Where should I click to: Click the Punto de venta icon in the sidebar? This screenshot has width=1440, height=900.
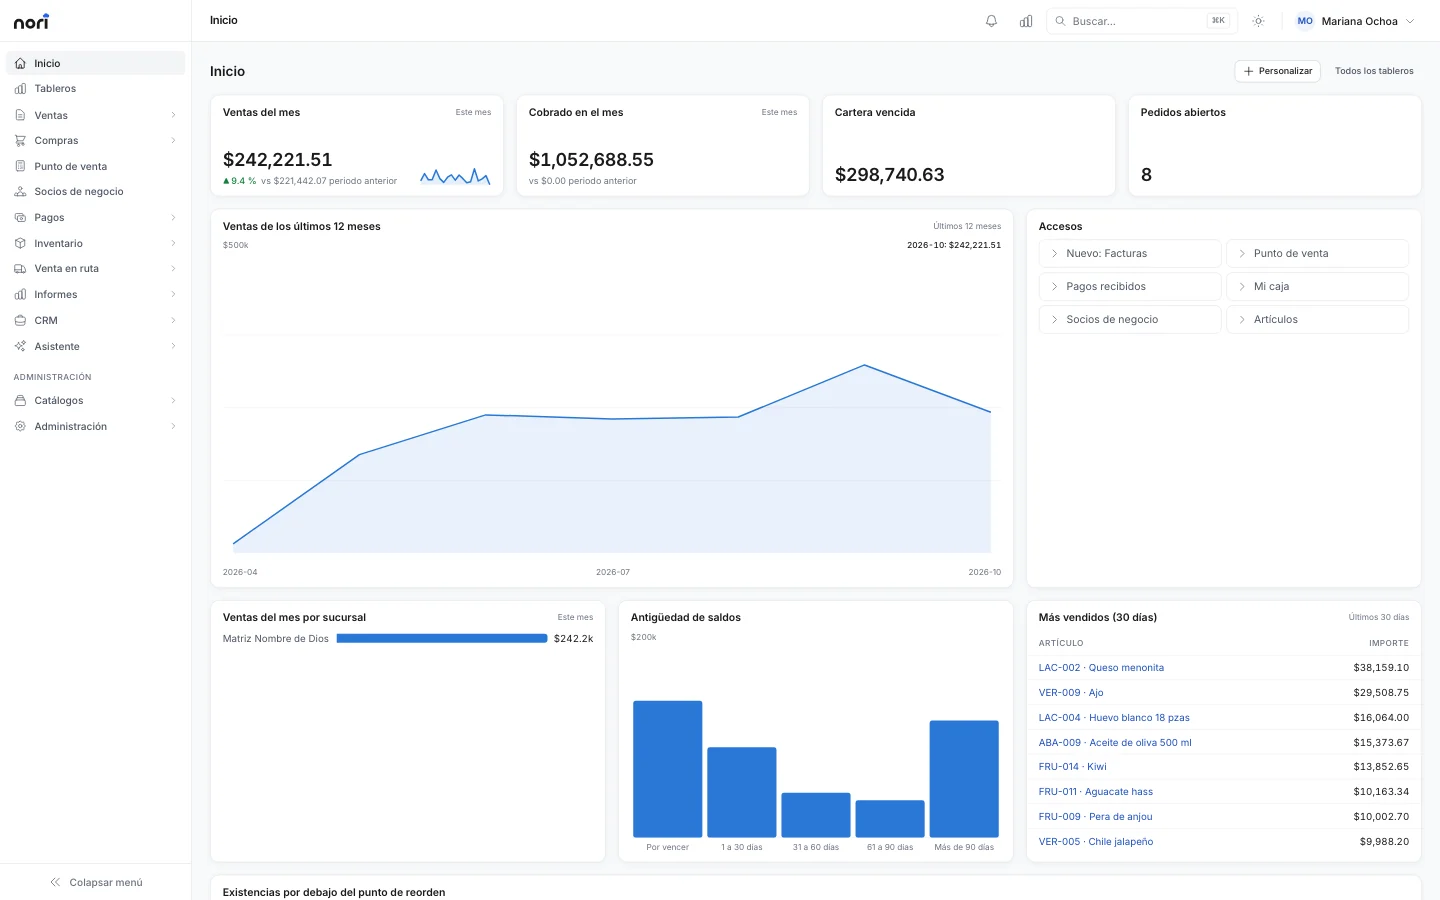point(20,166)
